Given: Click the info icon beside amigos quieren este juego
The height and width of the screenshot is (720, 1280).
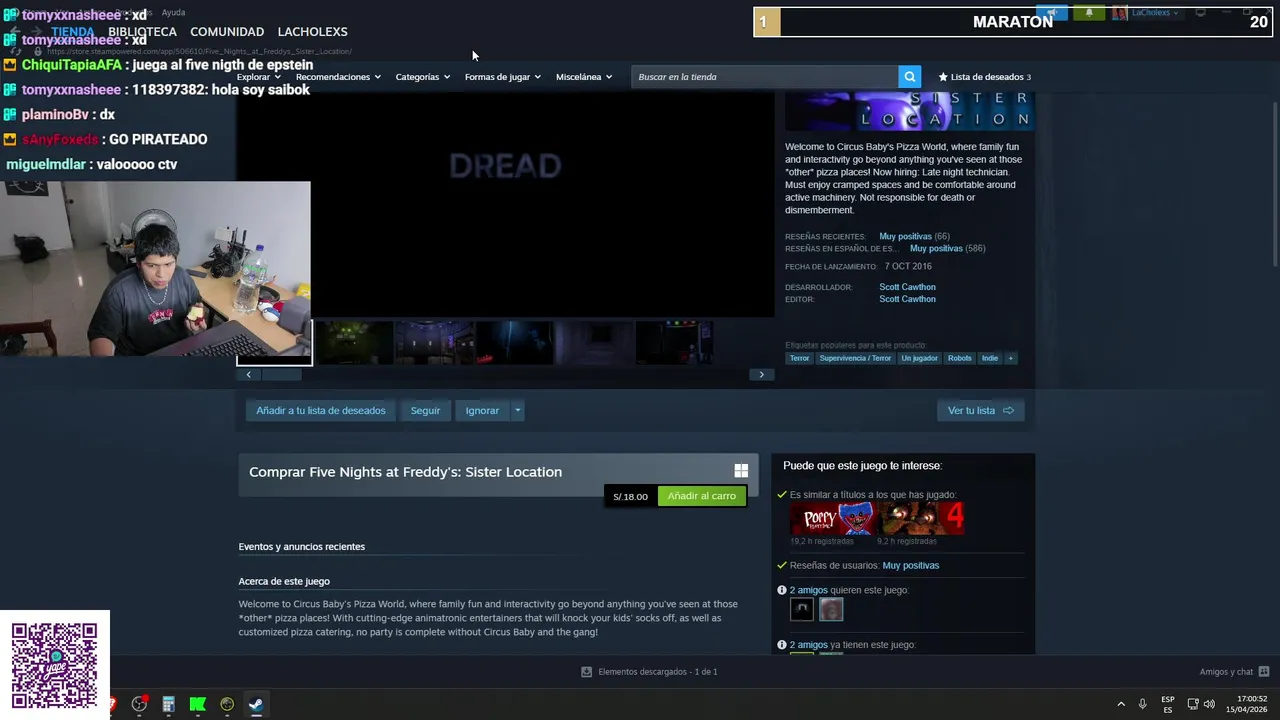Looking at the screenshot, I should click(x=782, y=590).
